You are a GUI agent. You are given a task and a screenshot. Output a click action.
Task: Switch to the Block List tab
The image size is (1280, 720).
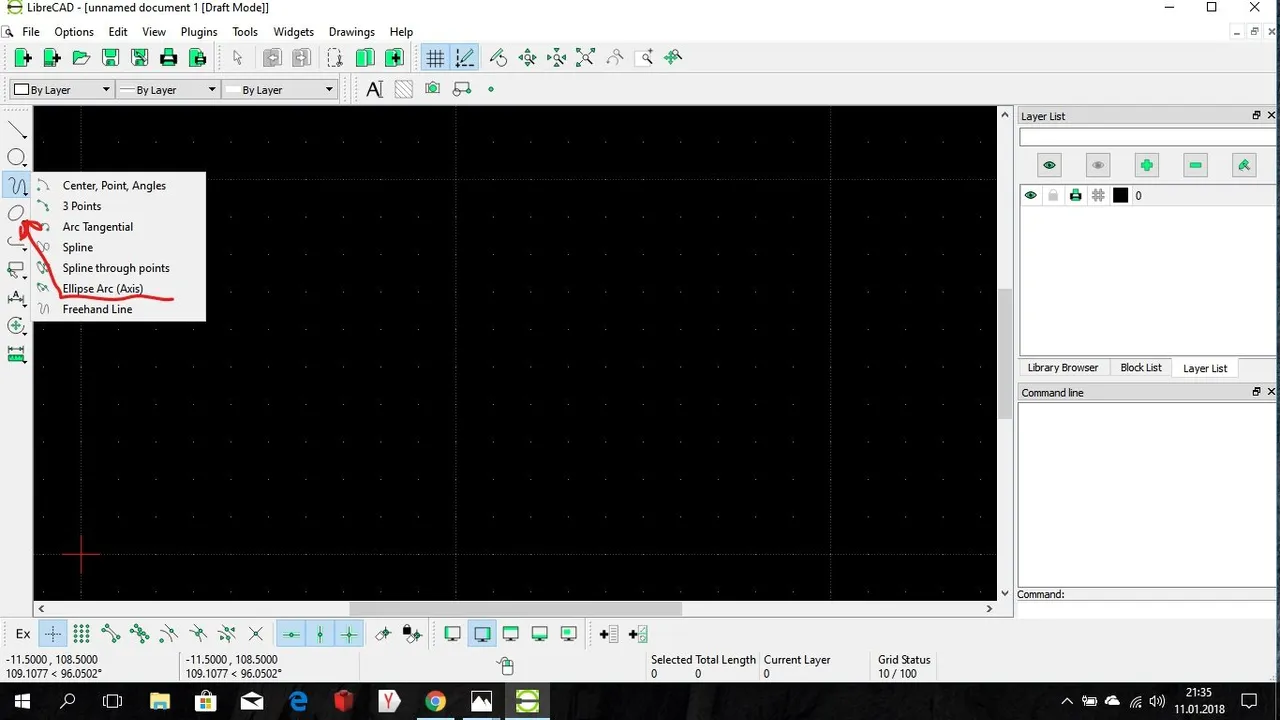tap(1141, 367)
